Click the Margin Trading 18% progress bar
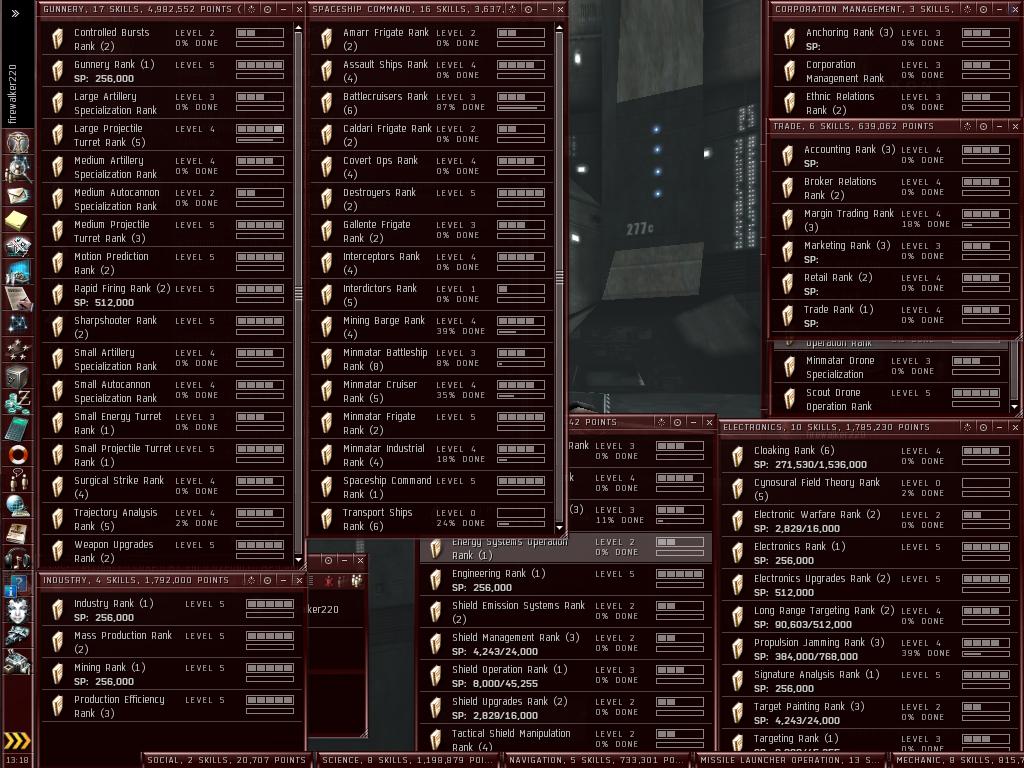Screen dimensions: 1024x768 point(985,225)
